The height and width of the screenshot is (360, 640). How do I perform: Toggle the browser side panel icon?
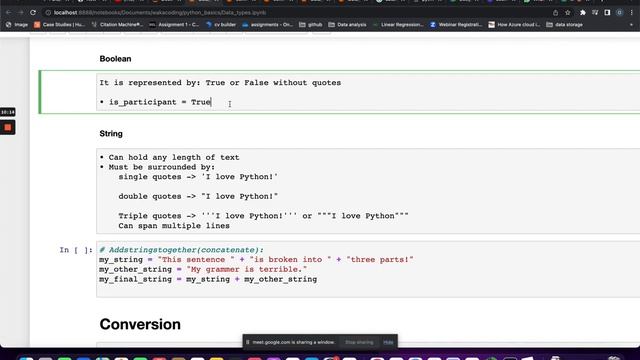point(607,13)
